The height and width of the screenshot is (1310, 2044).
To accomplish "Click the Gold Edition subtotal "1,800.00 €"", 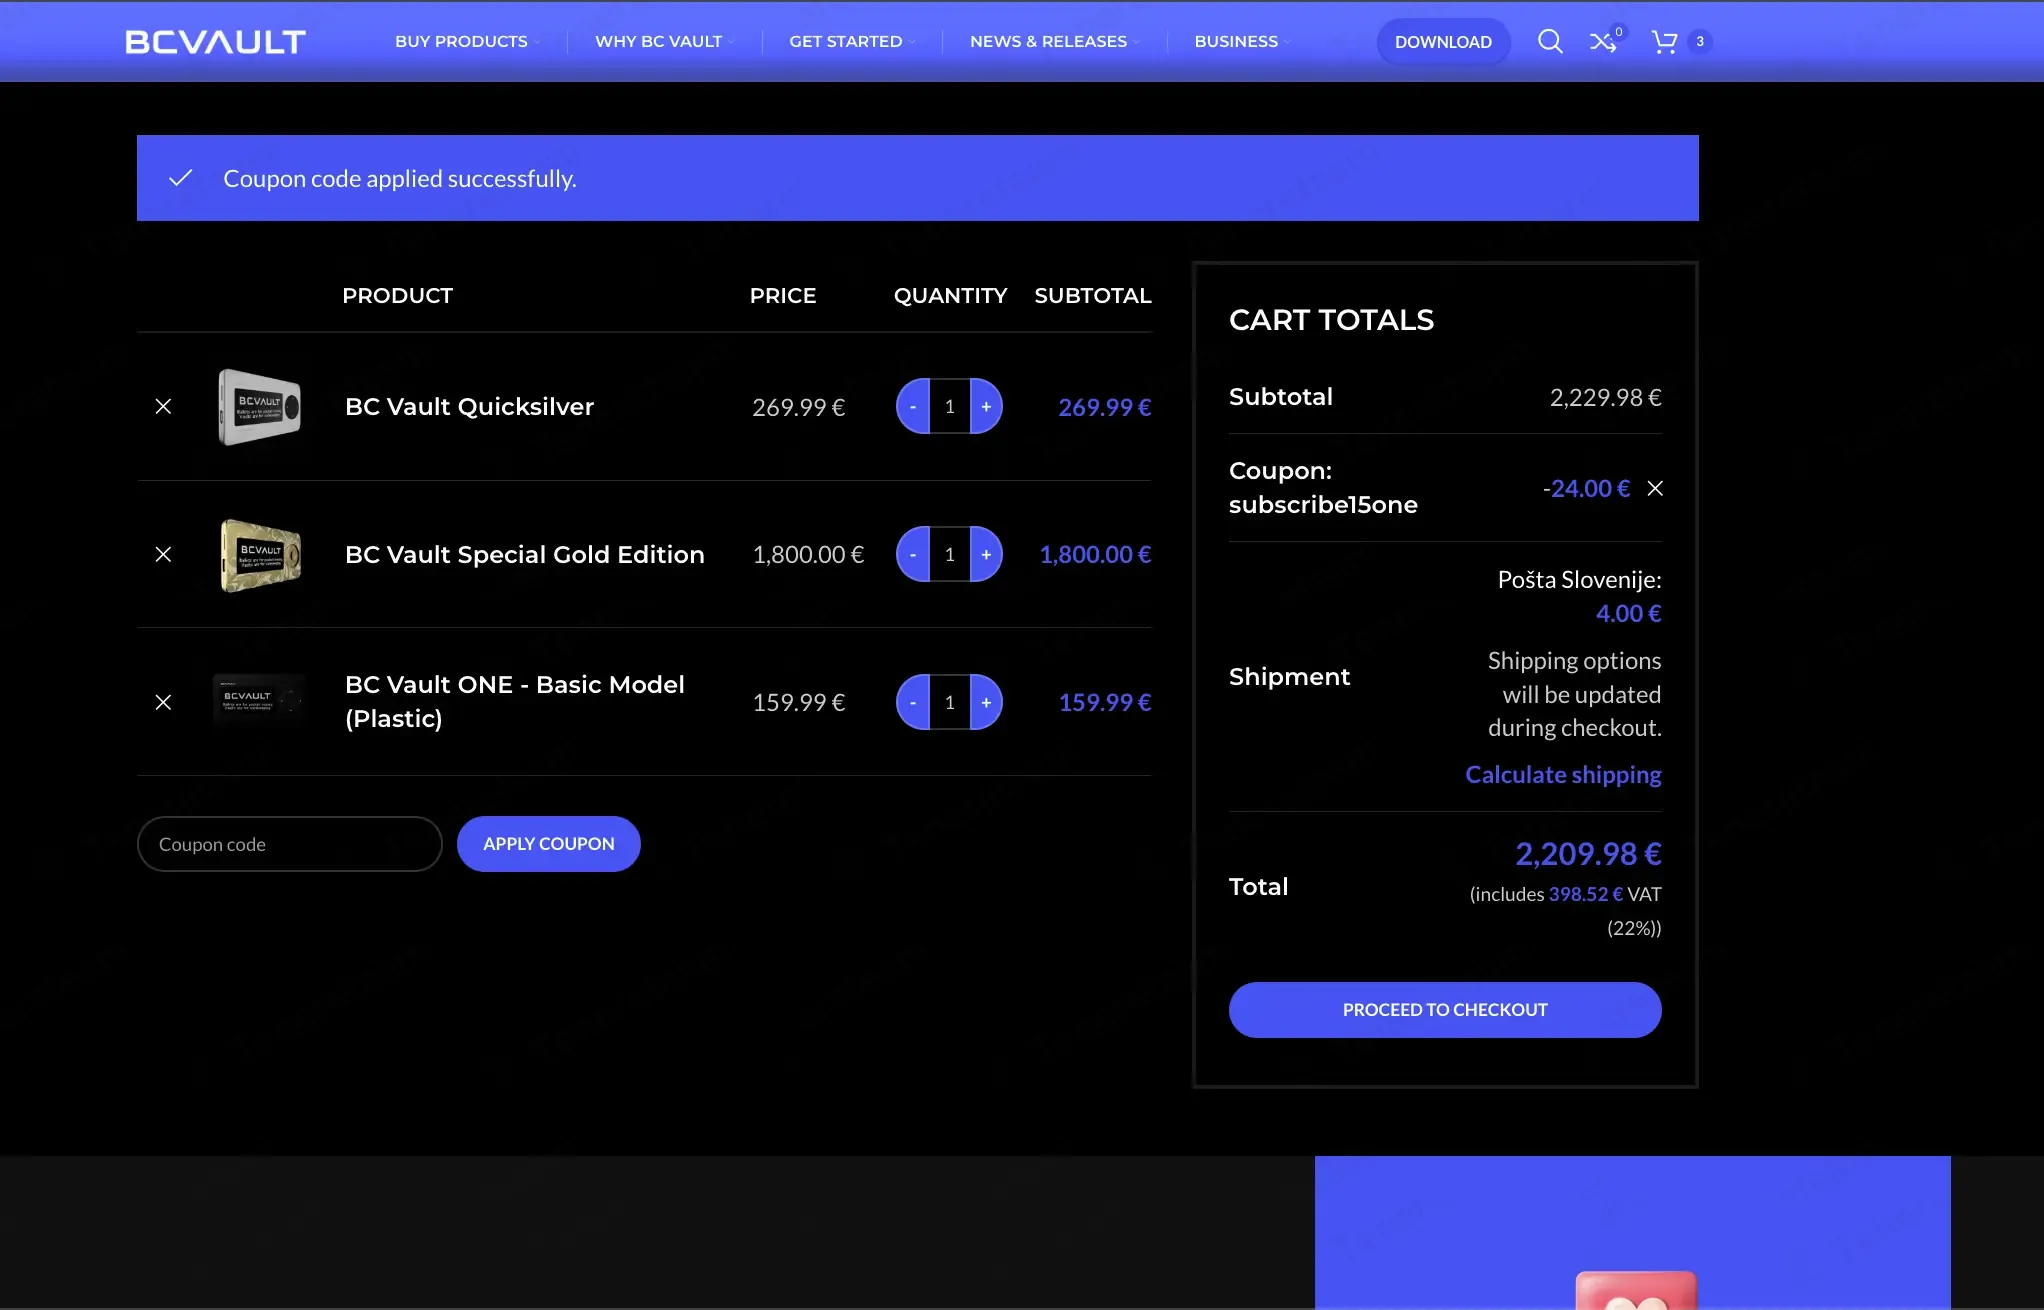I will [1096, 554].
